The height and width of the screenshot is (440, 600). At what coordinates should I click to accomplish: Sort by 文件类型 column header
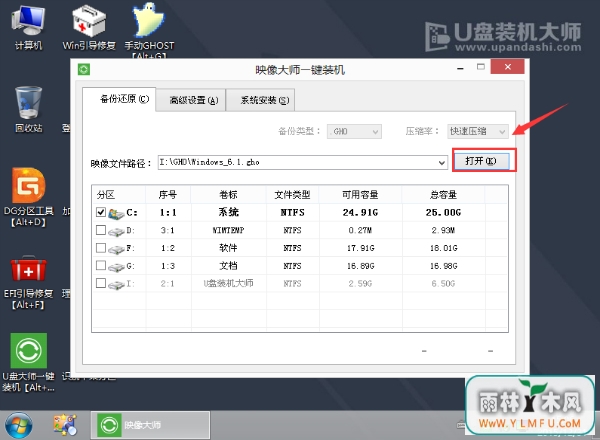tap(293, 194)
